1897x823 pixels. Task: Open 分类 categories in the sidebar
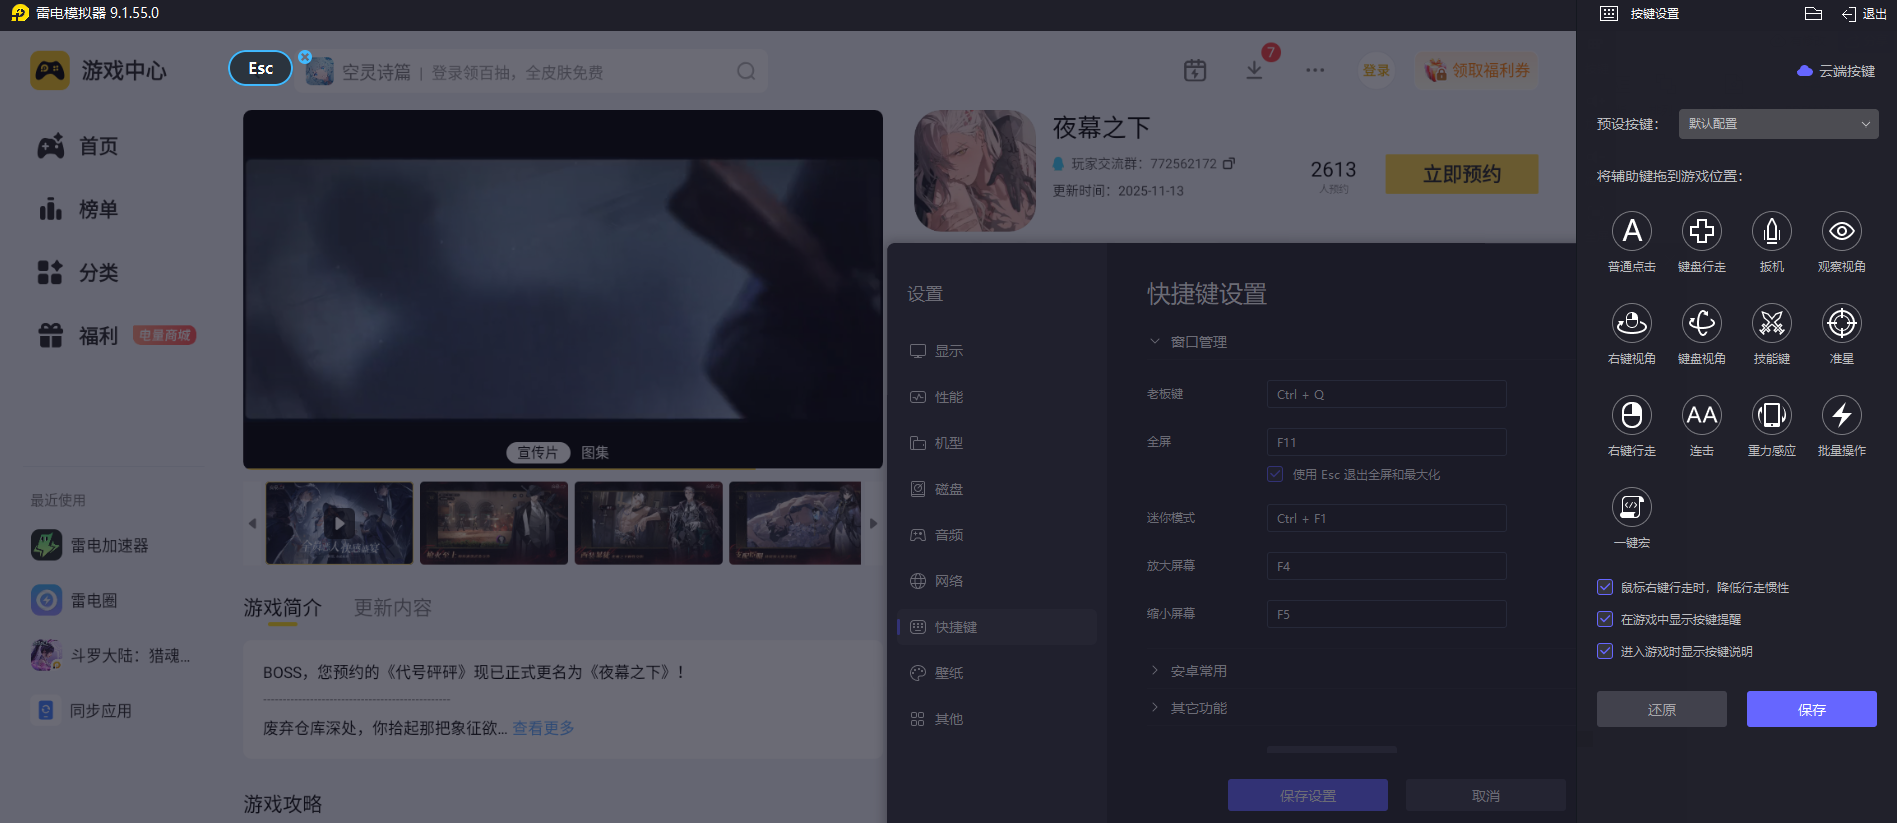coord(78,272)
